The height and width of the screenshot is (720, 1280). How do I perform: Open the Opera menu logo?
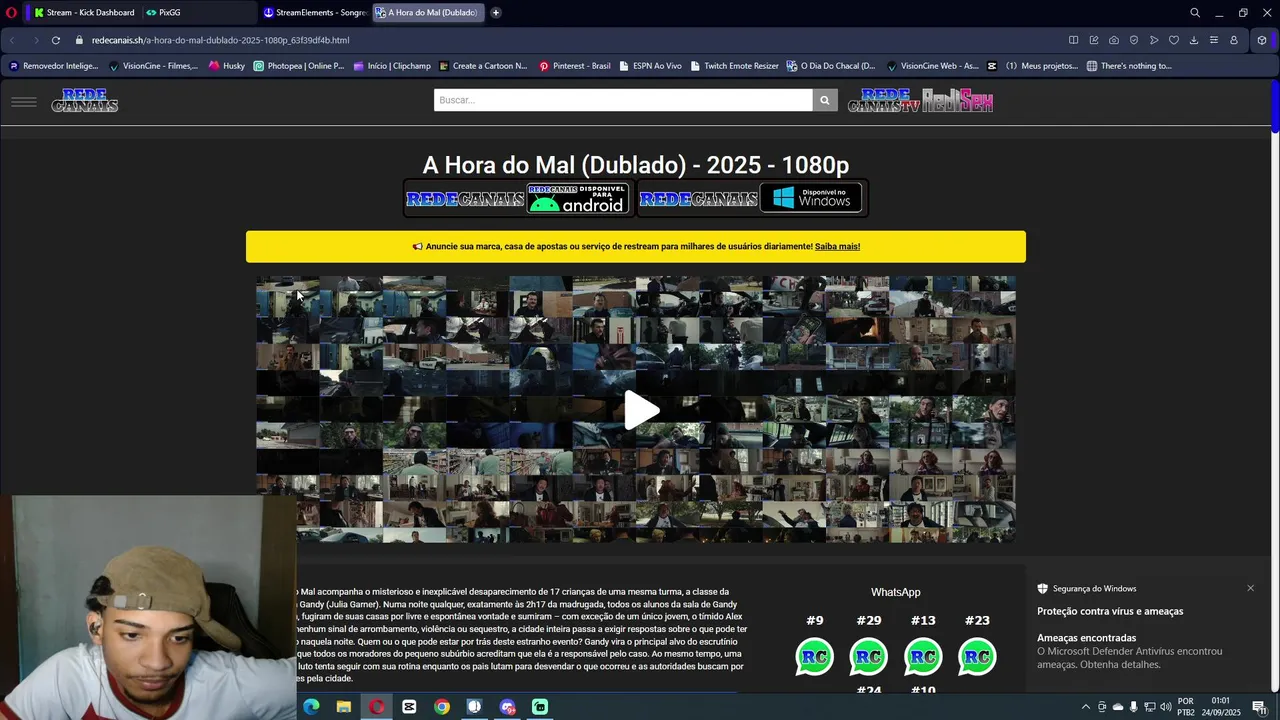tap(11, 13)
